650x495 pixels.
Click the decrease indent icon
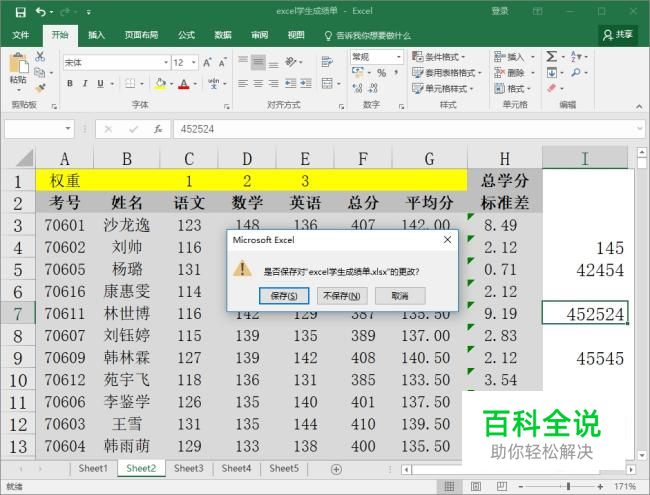pyautogui.click(x=291, y=84)
